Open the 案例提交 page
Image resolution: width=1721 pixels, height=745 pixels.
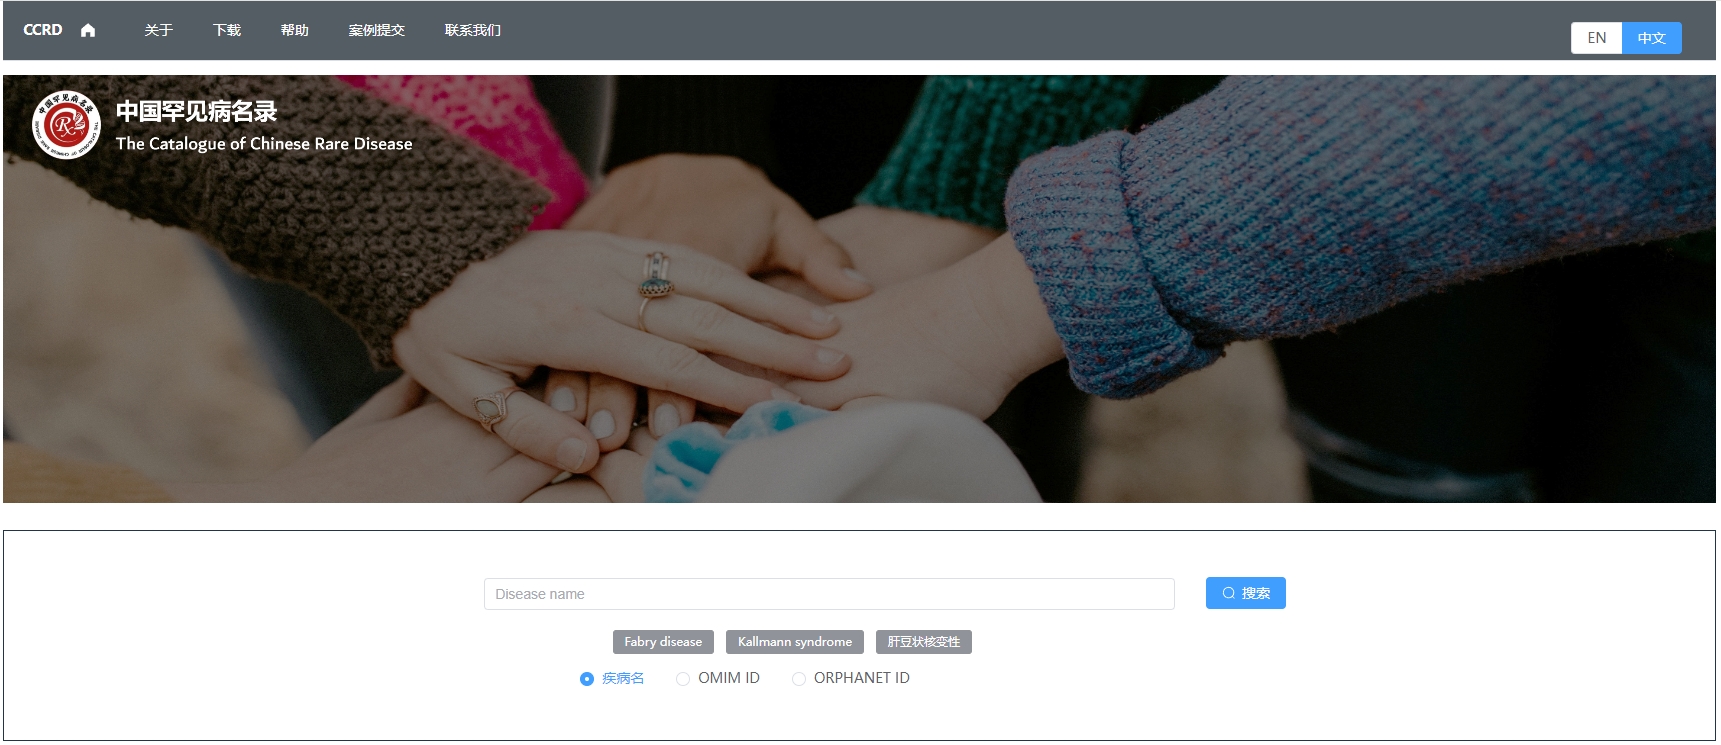point(377,30)
